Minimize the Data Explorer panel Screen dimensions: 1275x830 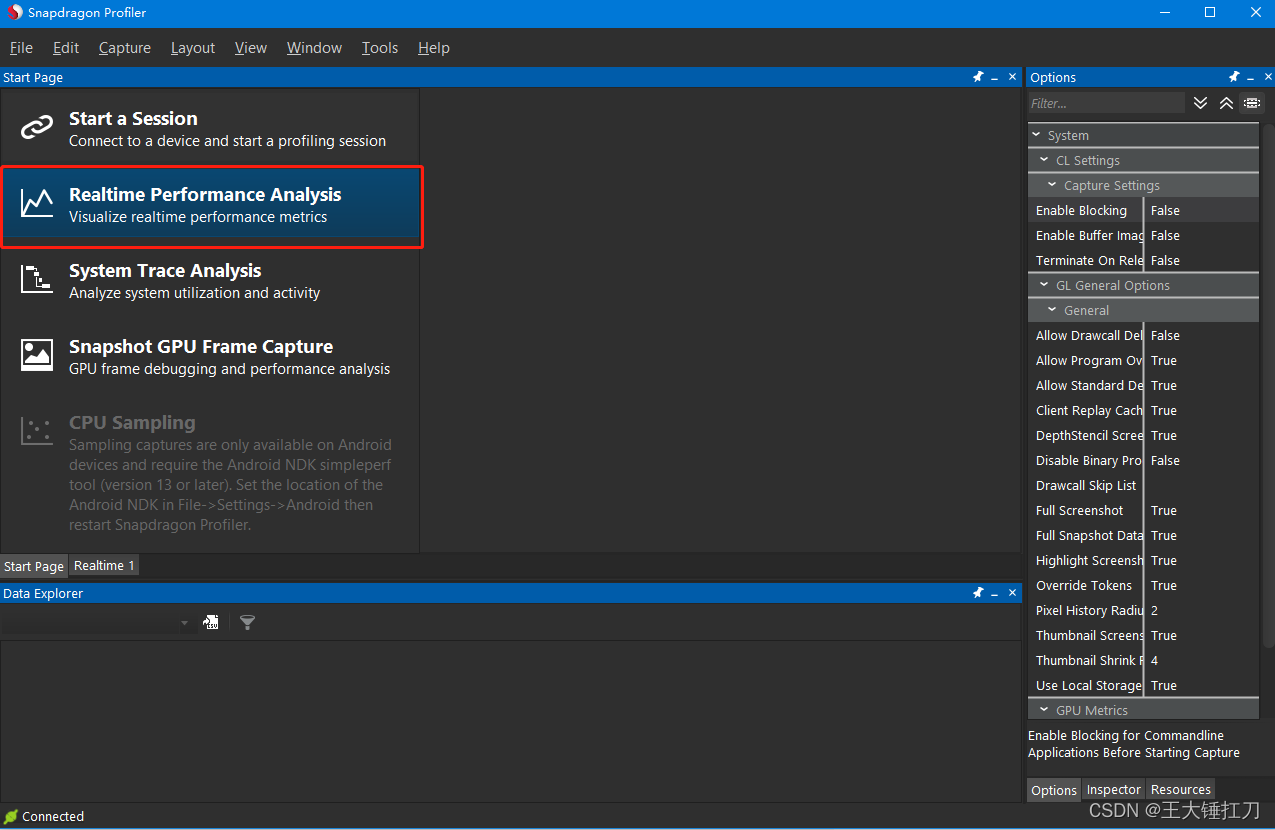pos(994,593)
